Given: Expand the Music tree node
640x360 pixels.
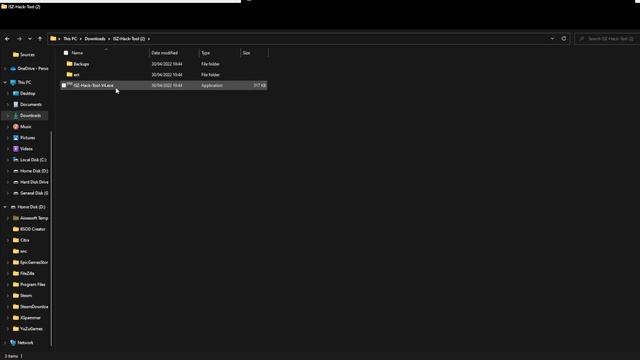Looking at the screenshot, I should pos(8,127).
